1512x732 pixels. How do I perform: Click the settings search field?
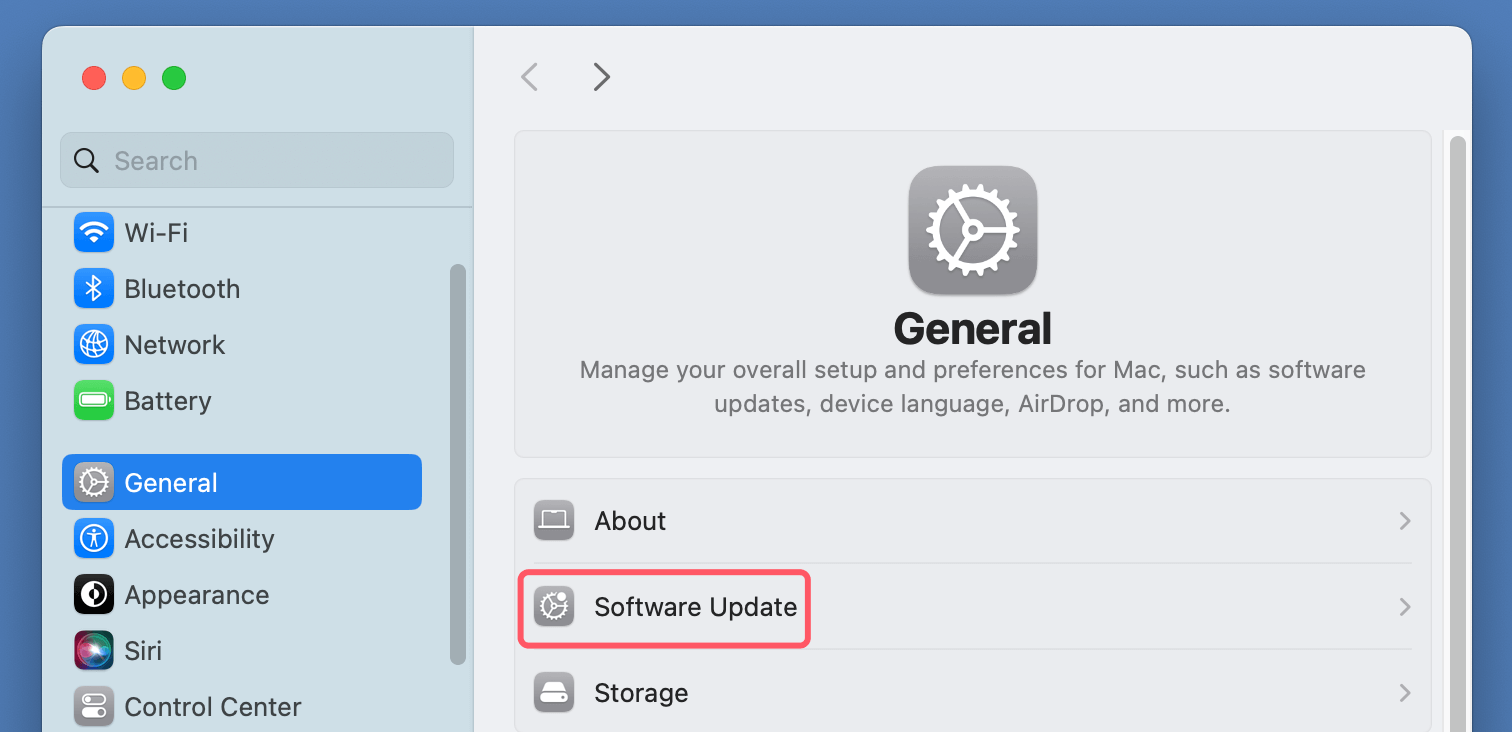(x=256, y=160)
